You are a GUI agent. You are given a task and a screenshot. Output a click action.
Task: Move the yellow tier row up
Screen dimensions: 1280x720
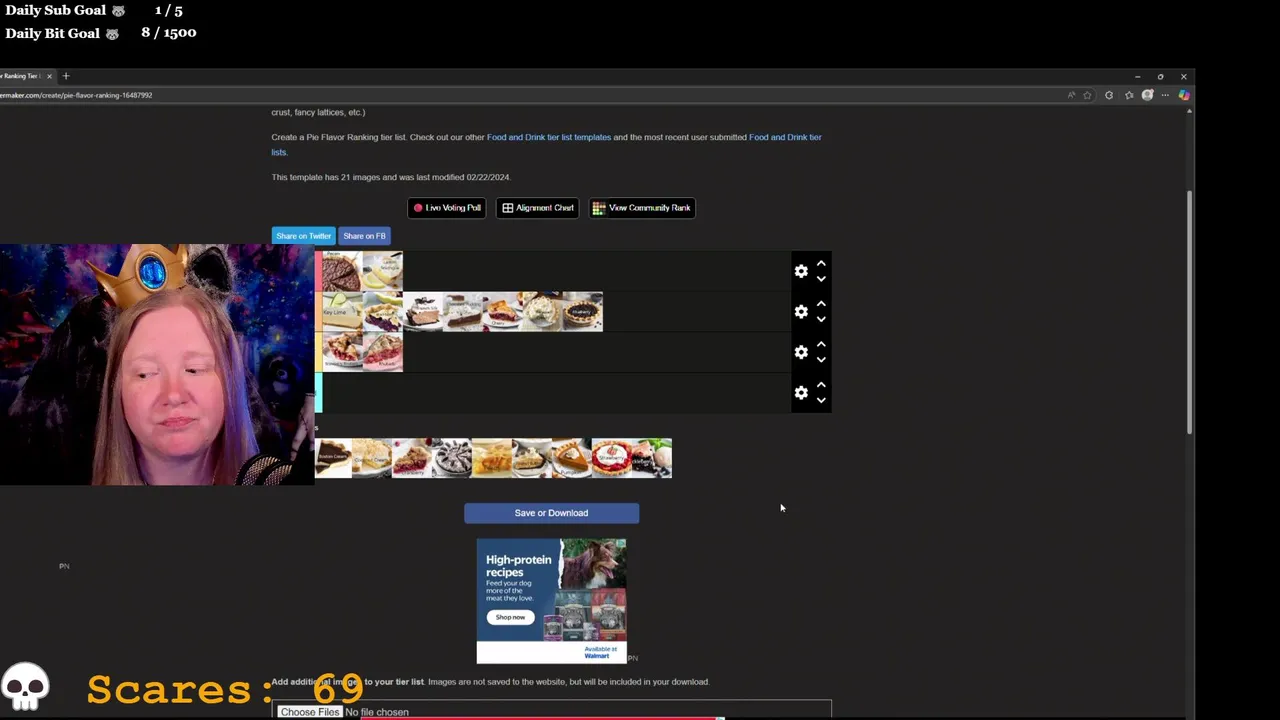pyautogui.click(x=821, y=345)
